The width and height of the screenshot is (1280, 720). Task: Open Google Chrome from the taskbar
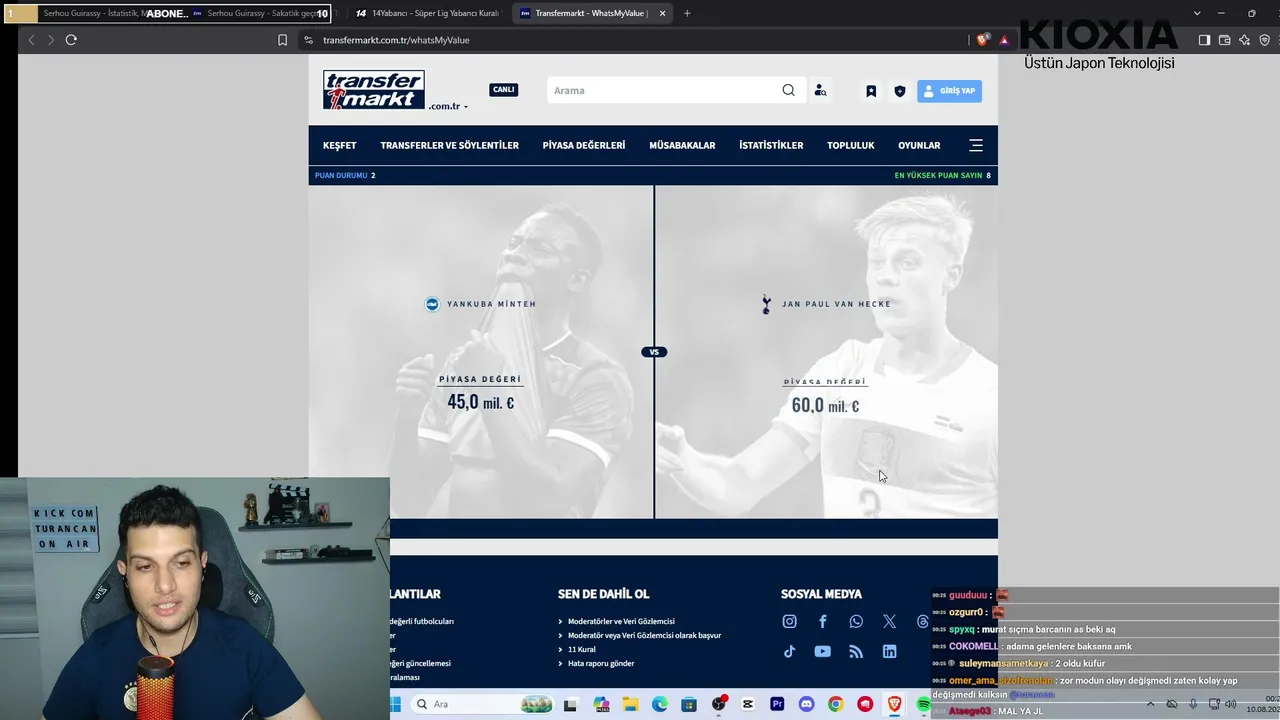[x=835, y=705]
